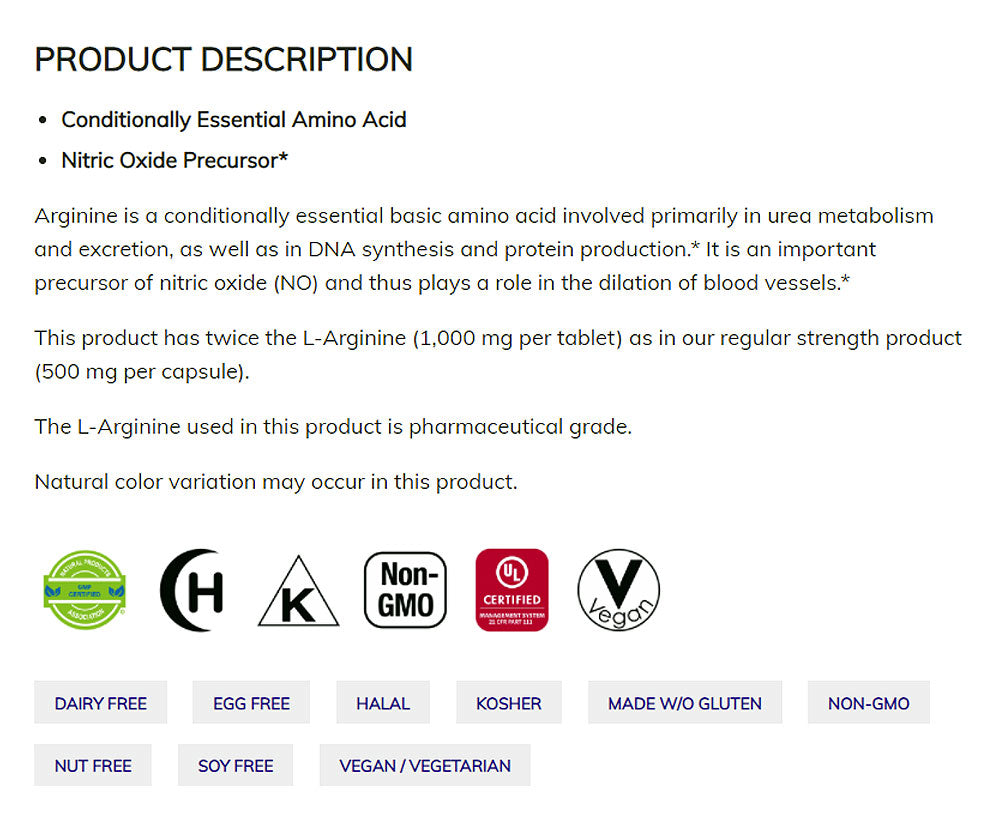This screenshot has height=829, width=1000.
Task: Choose the Non-GMO text tag
Action: pyautogui.click(x=869, y=703)
